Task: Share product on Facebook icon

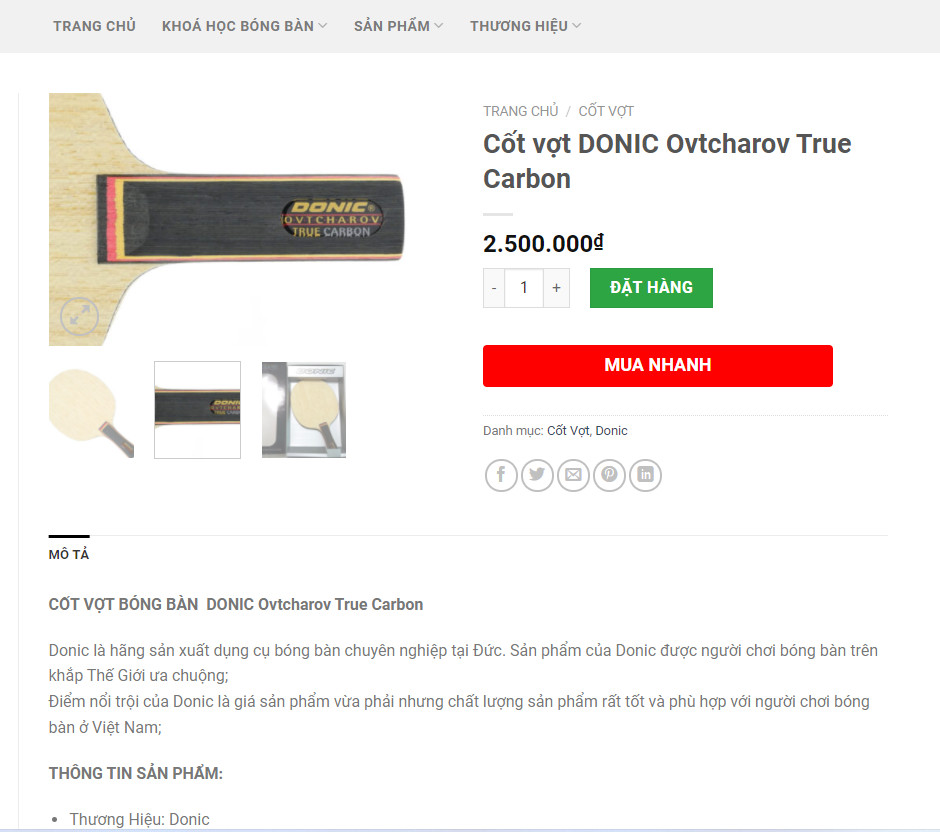Action: pos(501,475)
